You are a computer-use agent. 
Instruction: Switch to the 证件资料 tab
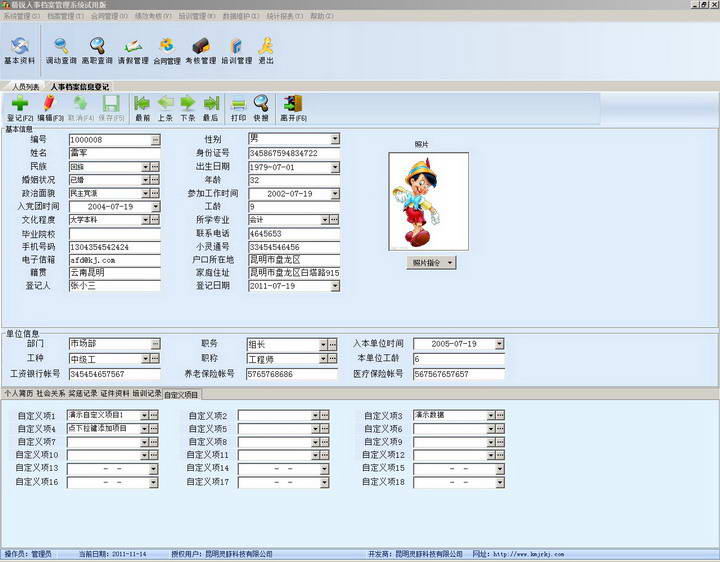[x=115, y=393]
